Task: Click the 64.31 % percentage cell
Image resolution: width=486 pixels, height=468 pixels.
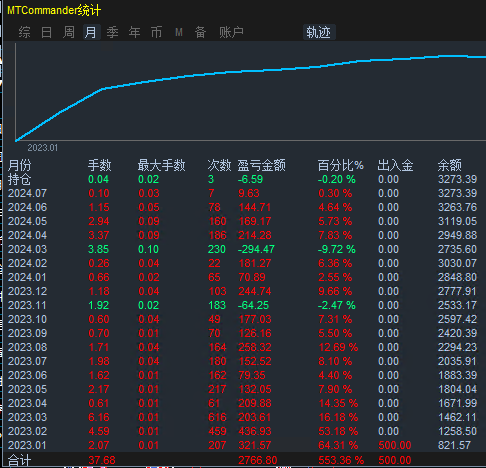Action: click(x=338, y=445)
